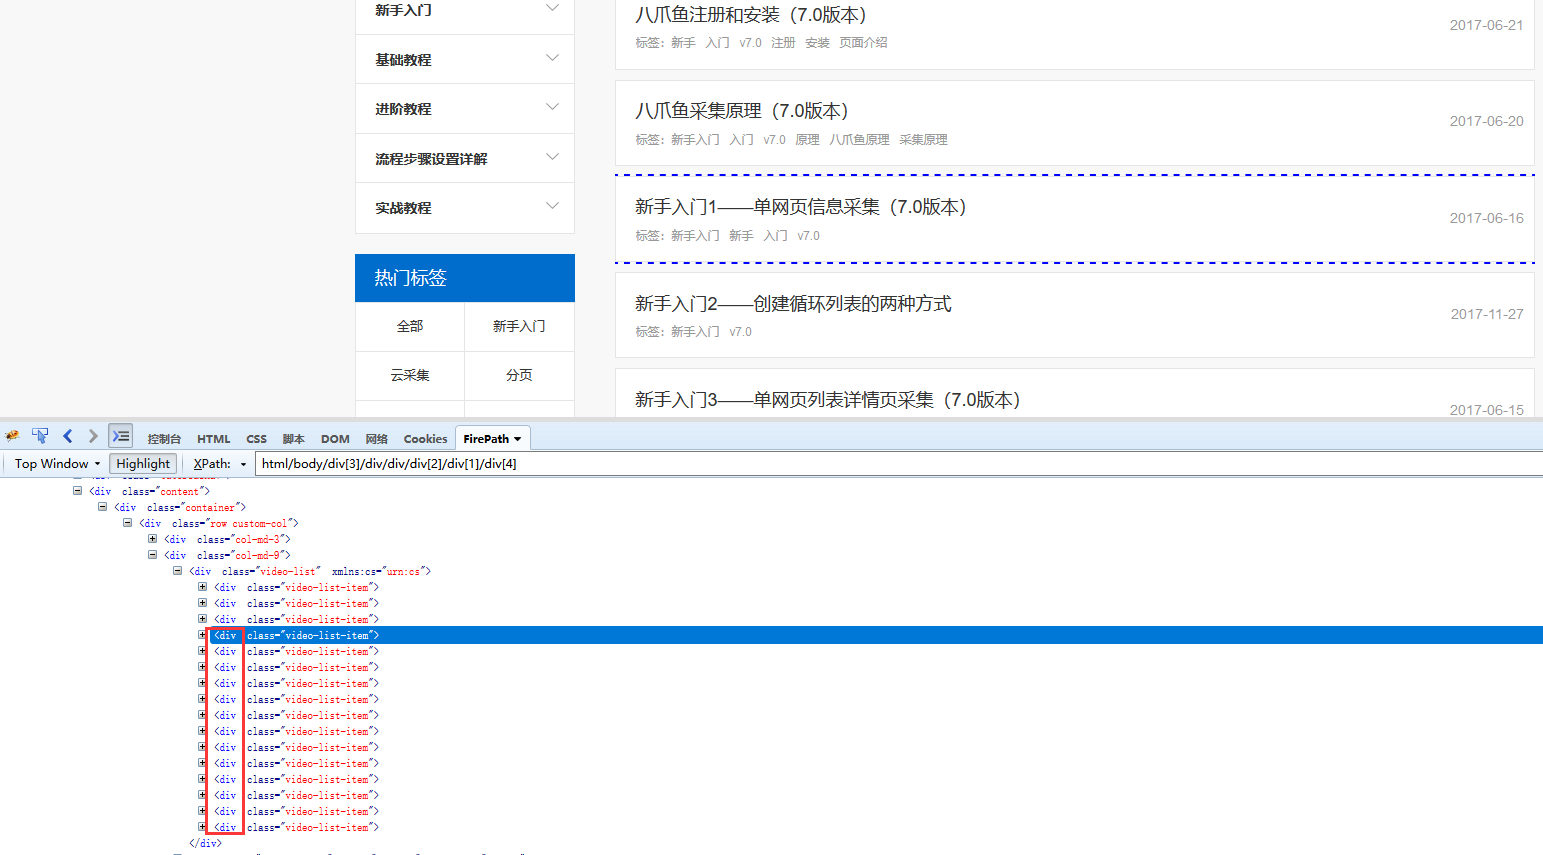Expand the col-md-3 div node

pos(152,539)
